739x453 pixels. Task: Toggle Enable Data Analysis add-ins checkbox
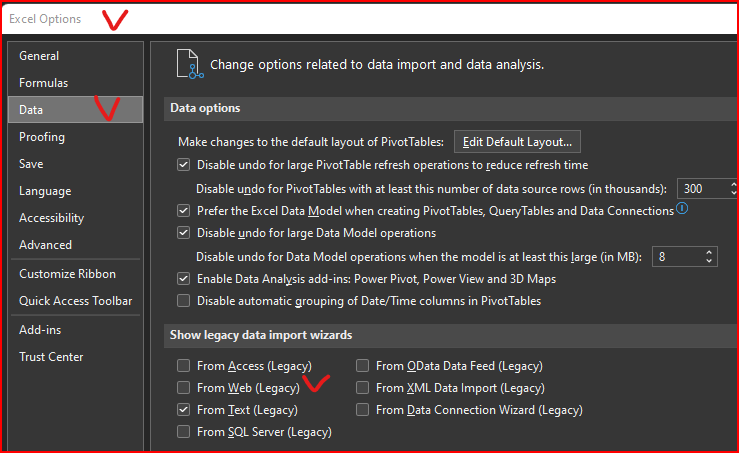pyautogui.click(x=183, y=279)
